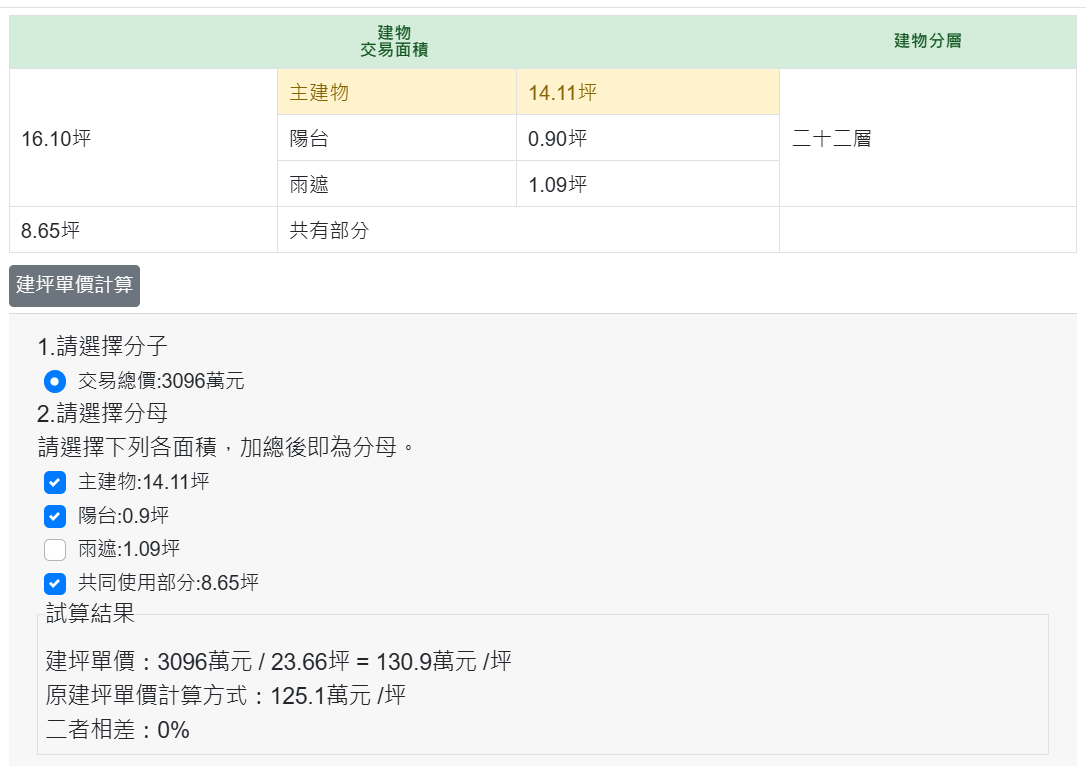The image size is (1086, 766).
Task: Click the highlighted 14.11坪 table cell
Action: 562,93
